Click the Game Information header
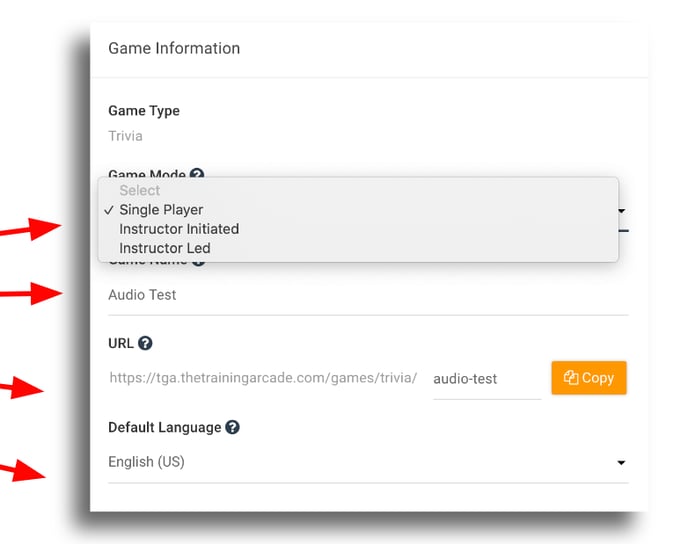Viewport: 688px width, 544px height. 174,48
